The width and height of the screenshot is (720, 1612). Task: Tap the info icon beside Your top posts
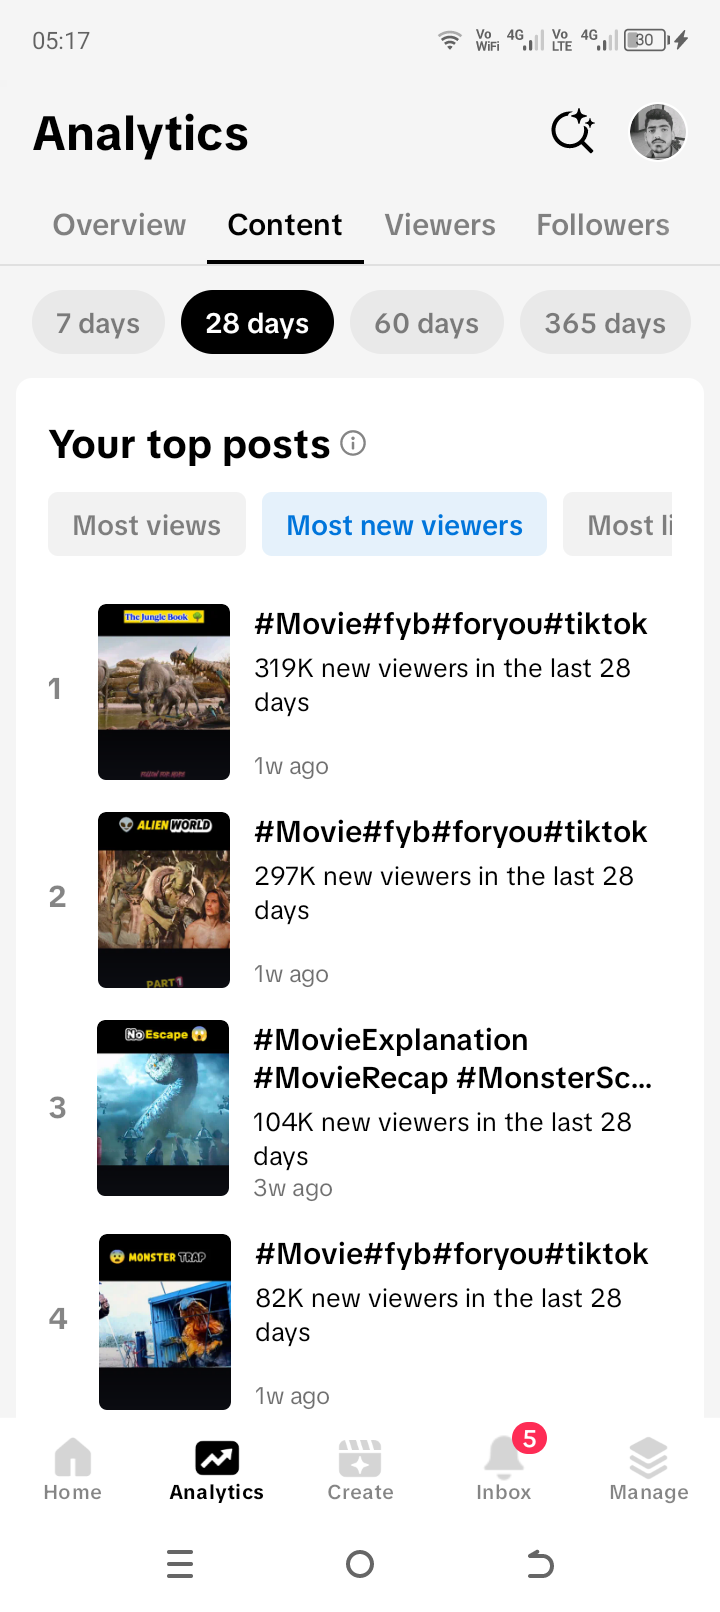tap(353, 443)
